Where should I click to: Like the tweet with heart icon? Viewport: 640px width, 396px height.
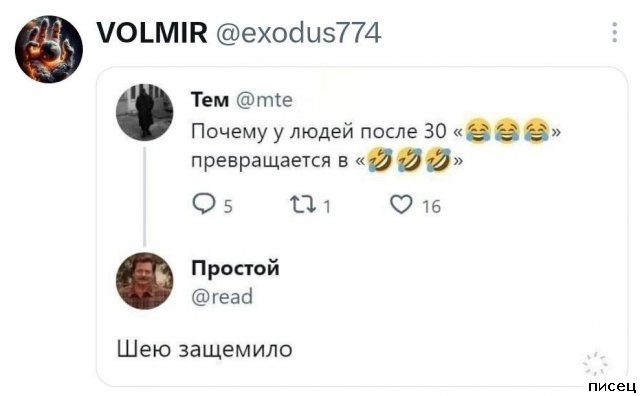401,204
